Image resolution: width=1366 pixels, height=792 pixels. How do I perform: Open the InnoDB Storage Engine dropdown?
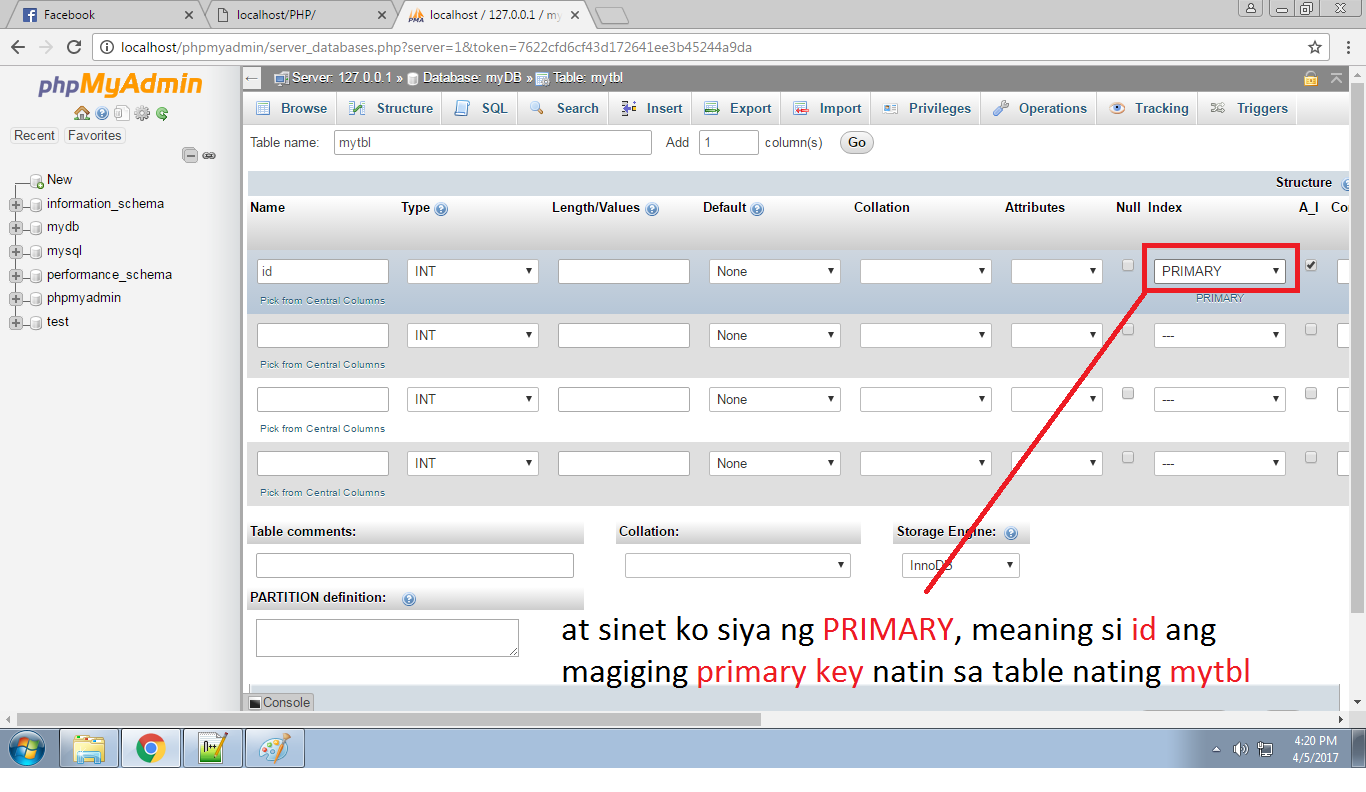tap(960, 565)
